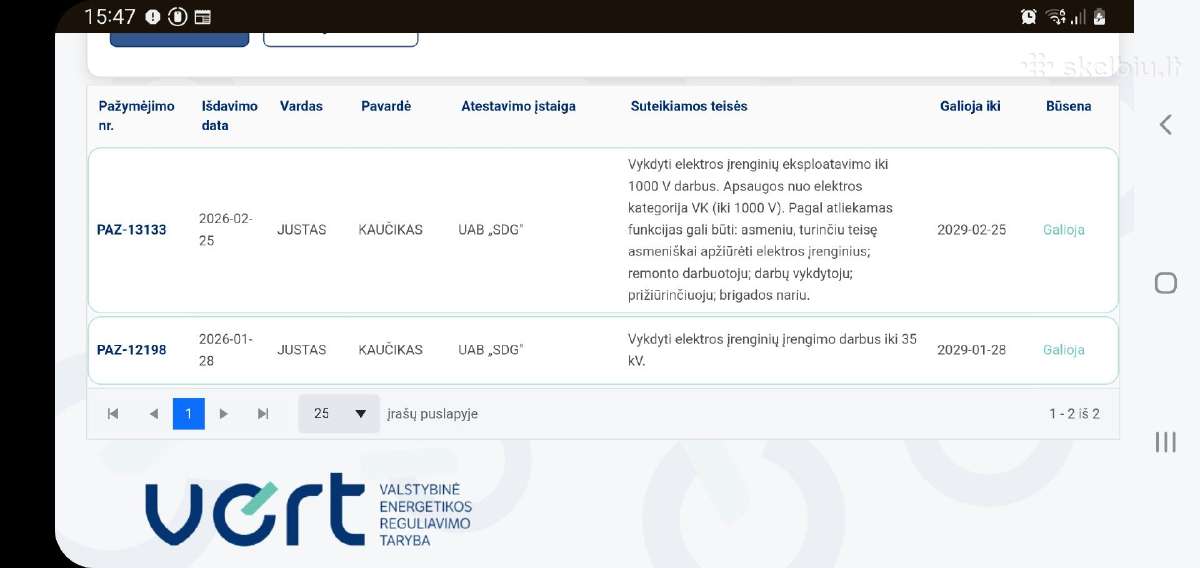The height and width of the screenshot is (568, 1200).
Task: Click the VERT logo
Action: click(x=309, y=510)
